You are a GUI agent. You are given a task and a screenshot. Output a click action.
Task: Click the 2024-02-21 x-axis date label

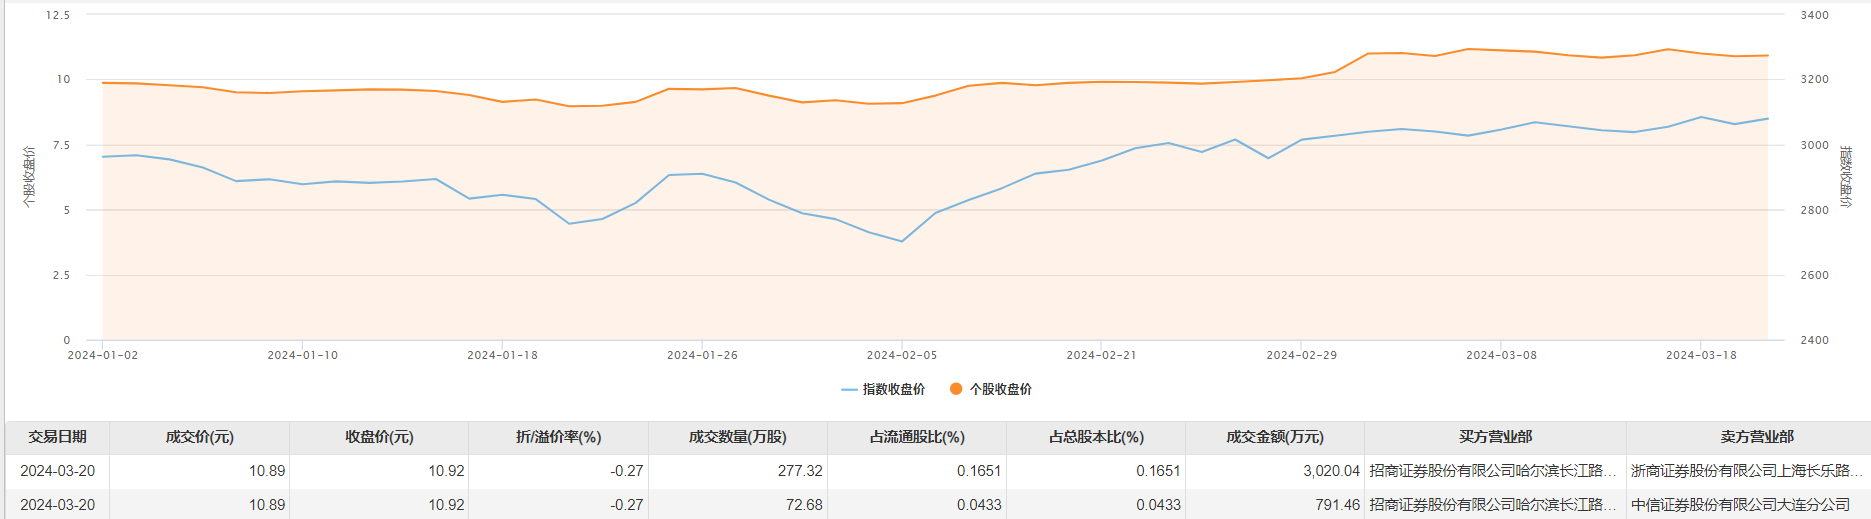(x=1101, y=355)
